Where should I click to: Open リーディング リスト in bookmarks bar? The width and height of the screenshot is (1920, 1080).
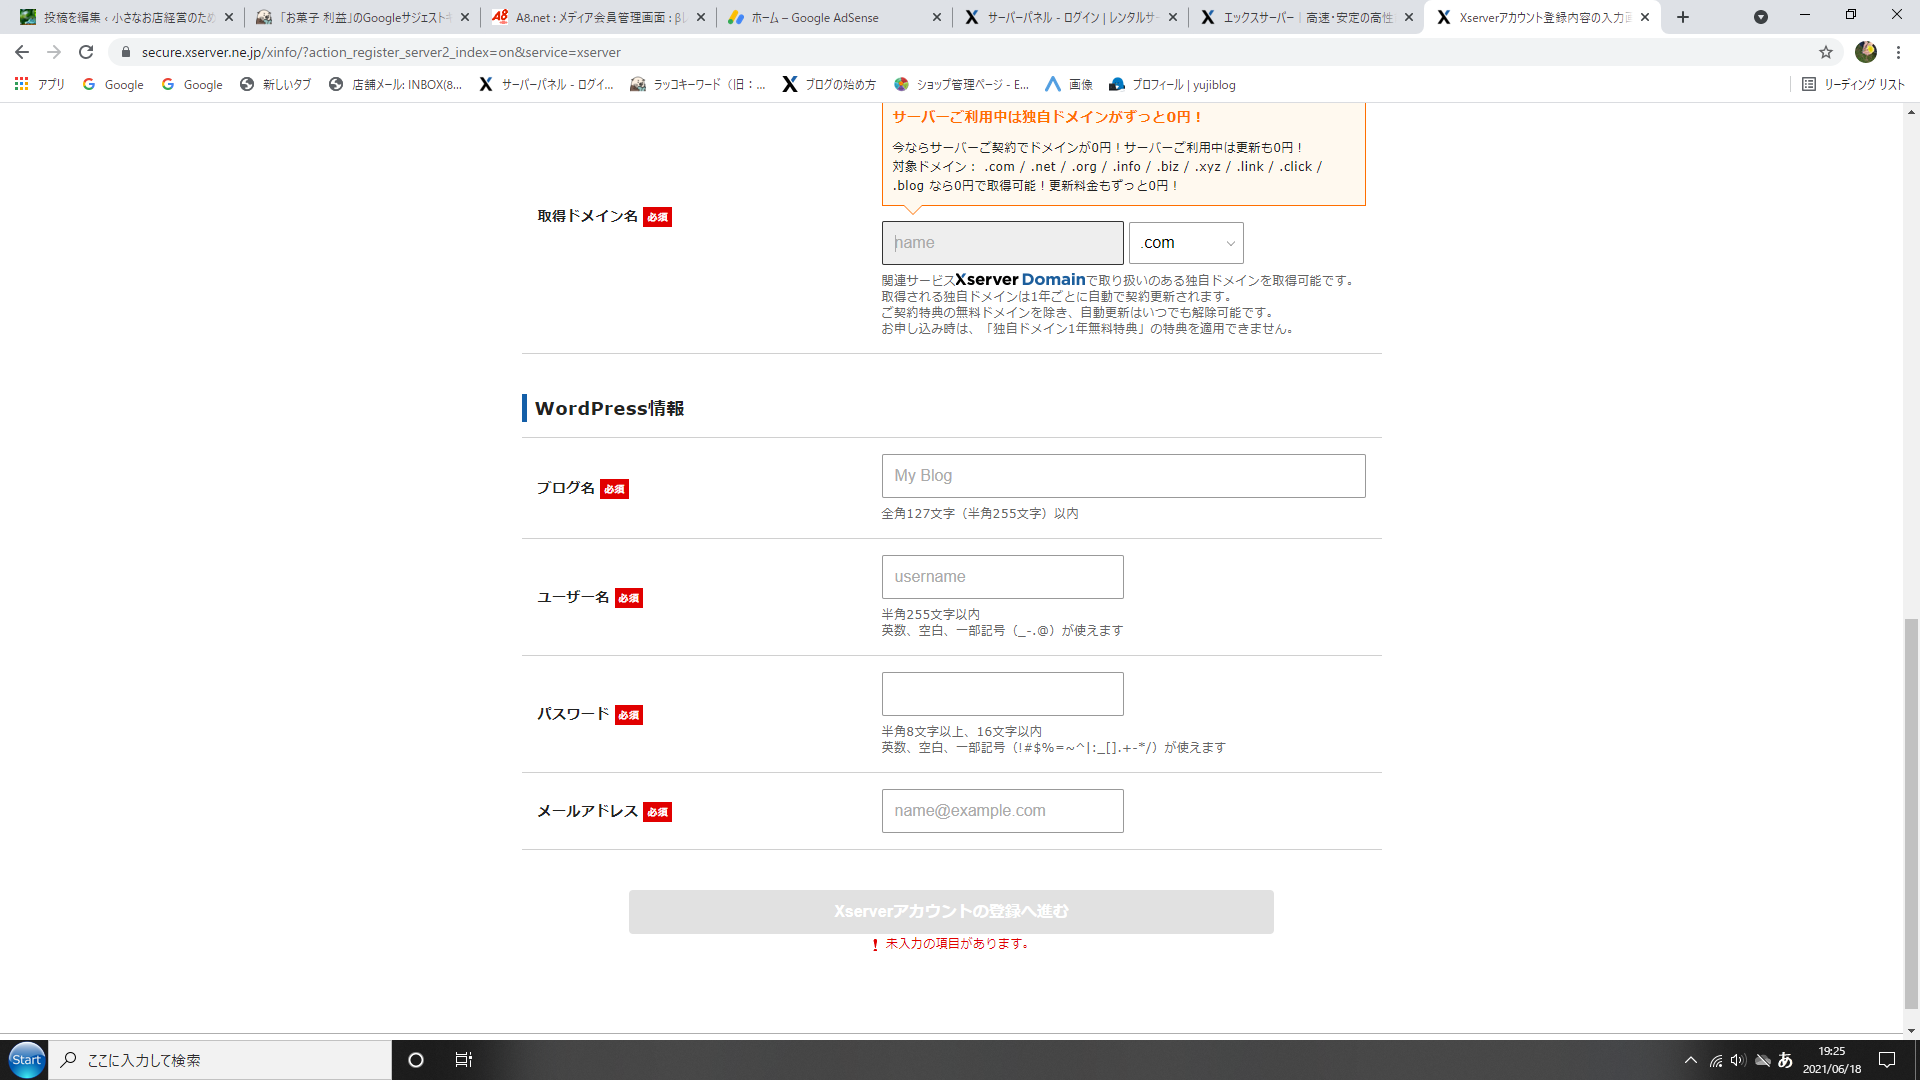pyautogui.click(x=1853, y=85)
